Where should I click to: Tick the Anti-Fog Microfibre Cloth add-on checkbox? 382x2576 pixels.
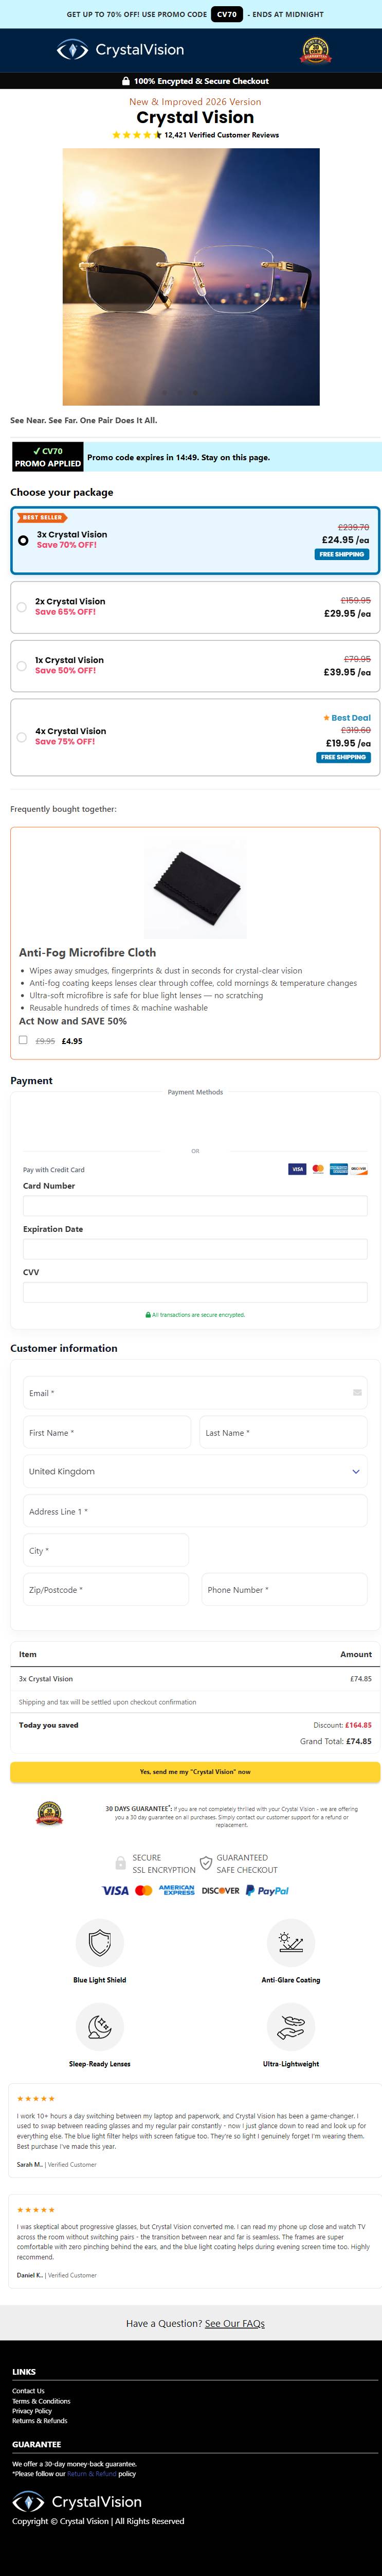(23, 1040)
